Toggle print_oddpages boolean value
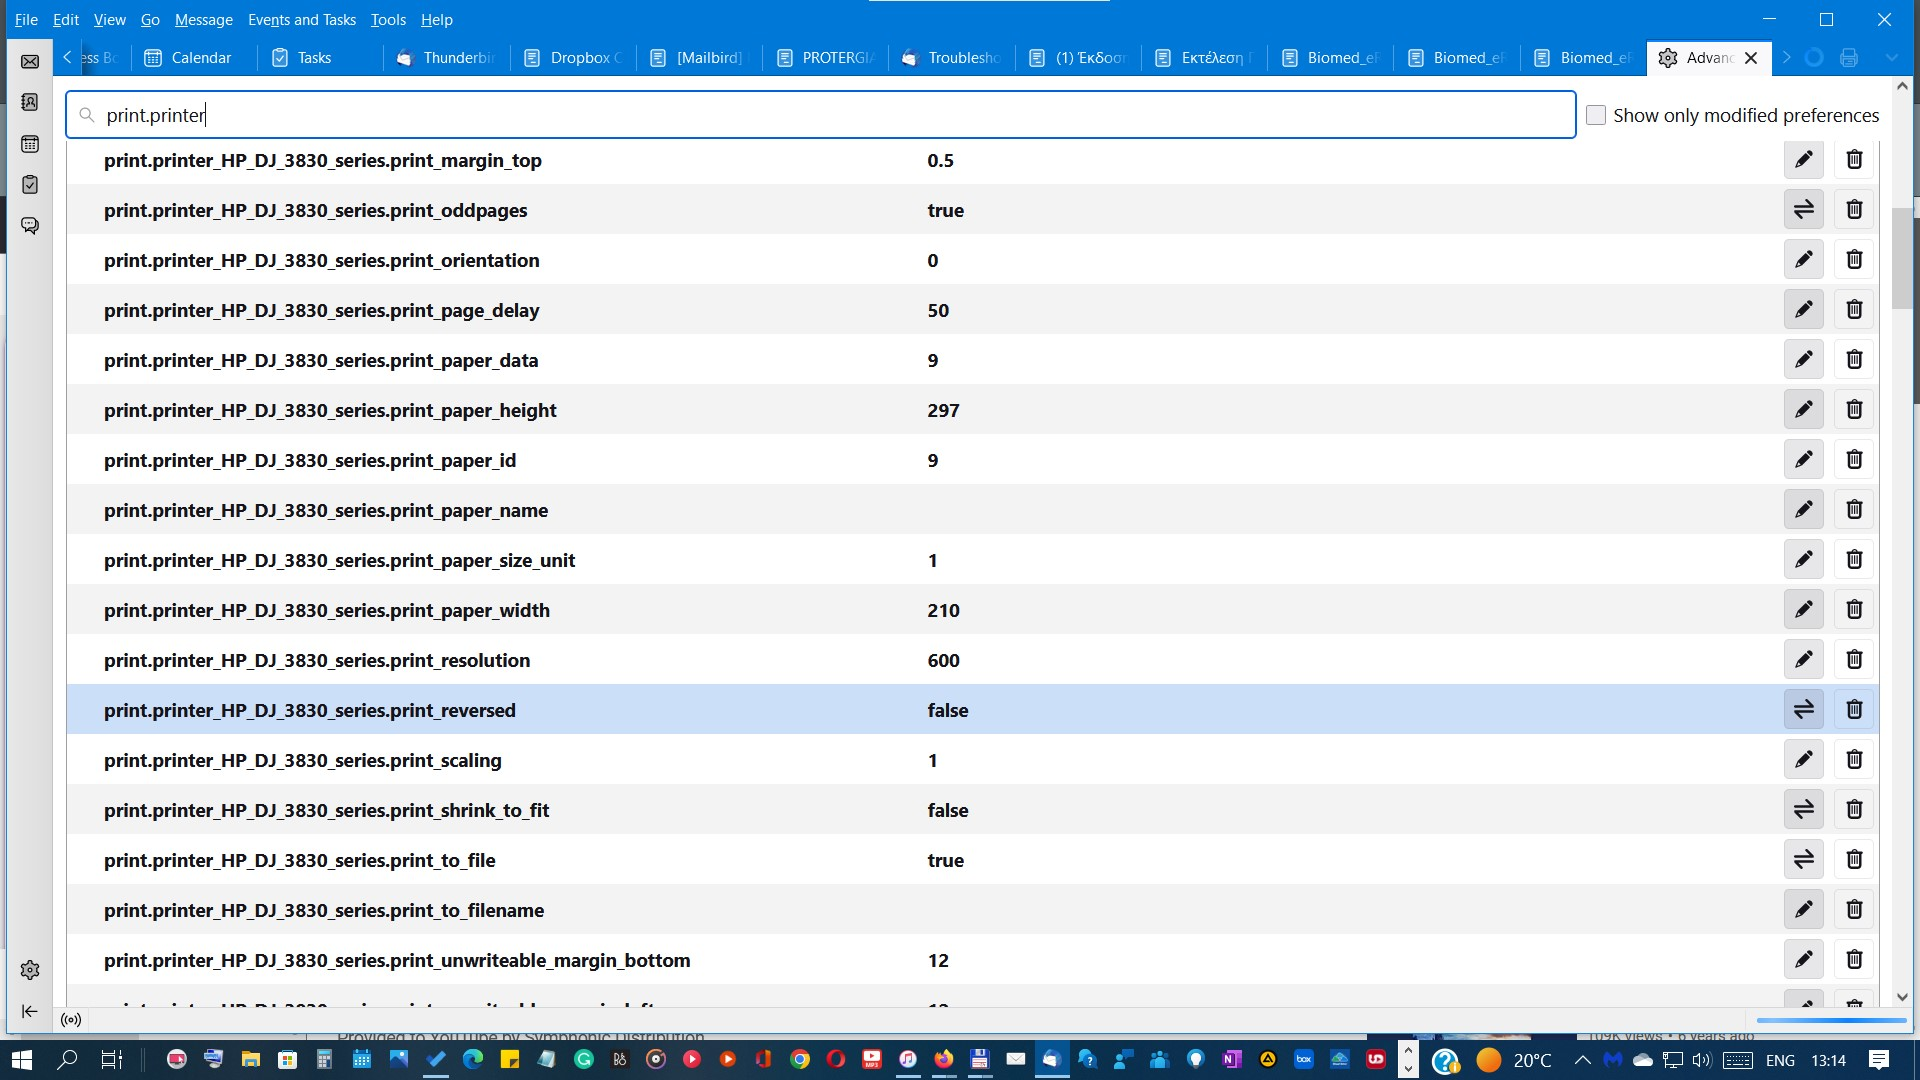 [1803, 210]
